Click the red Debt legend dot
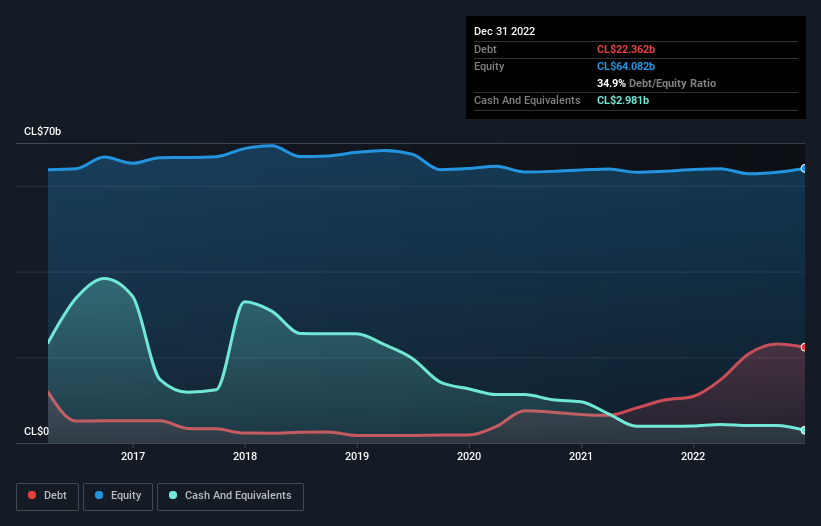The image size is (821, 526). click(32, 495)
